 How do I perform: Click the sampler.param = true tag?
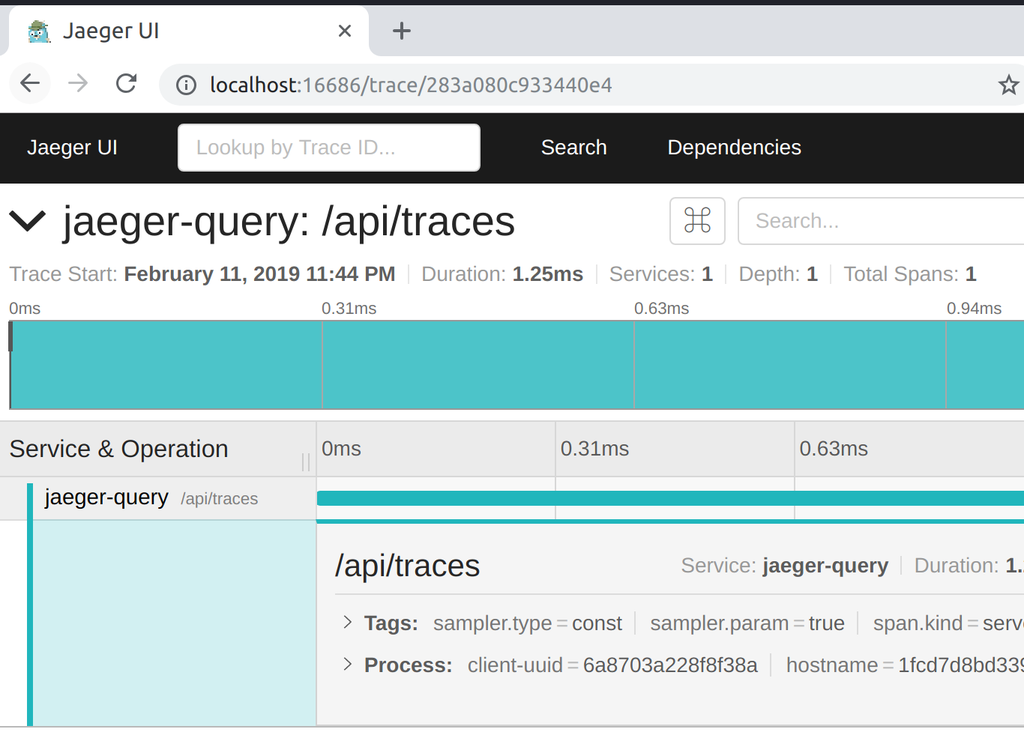[x=747, y=623]
